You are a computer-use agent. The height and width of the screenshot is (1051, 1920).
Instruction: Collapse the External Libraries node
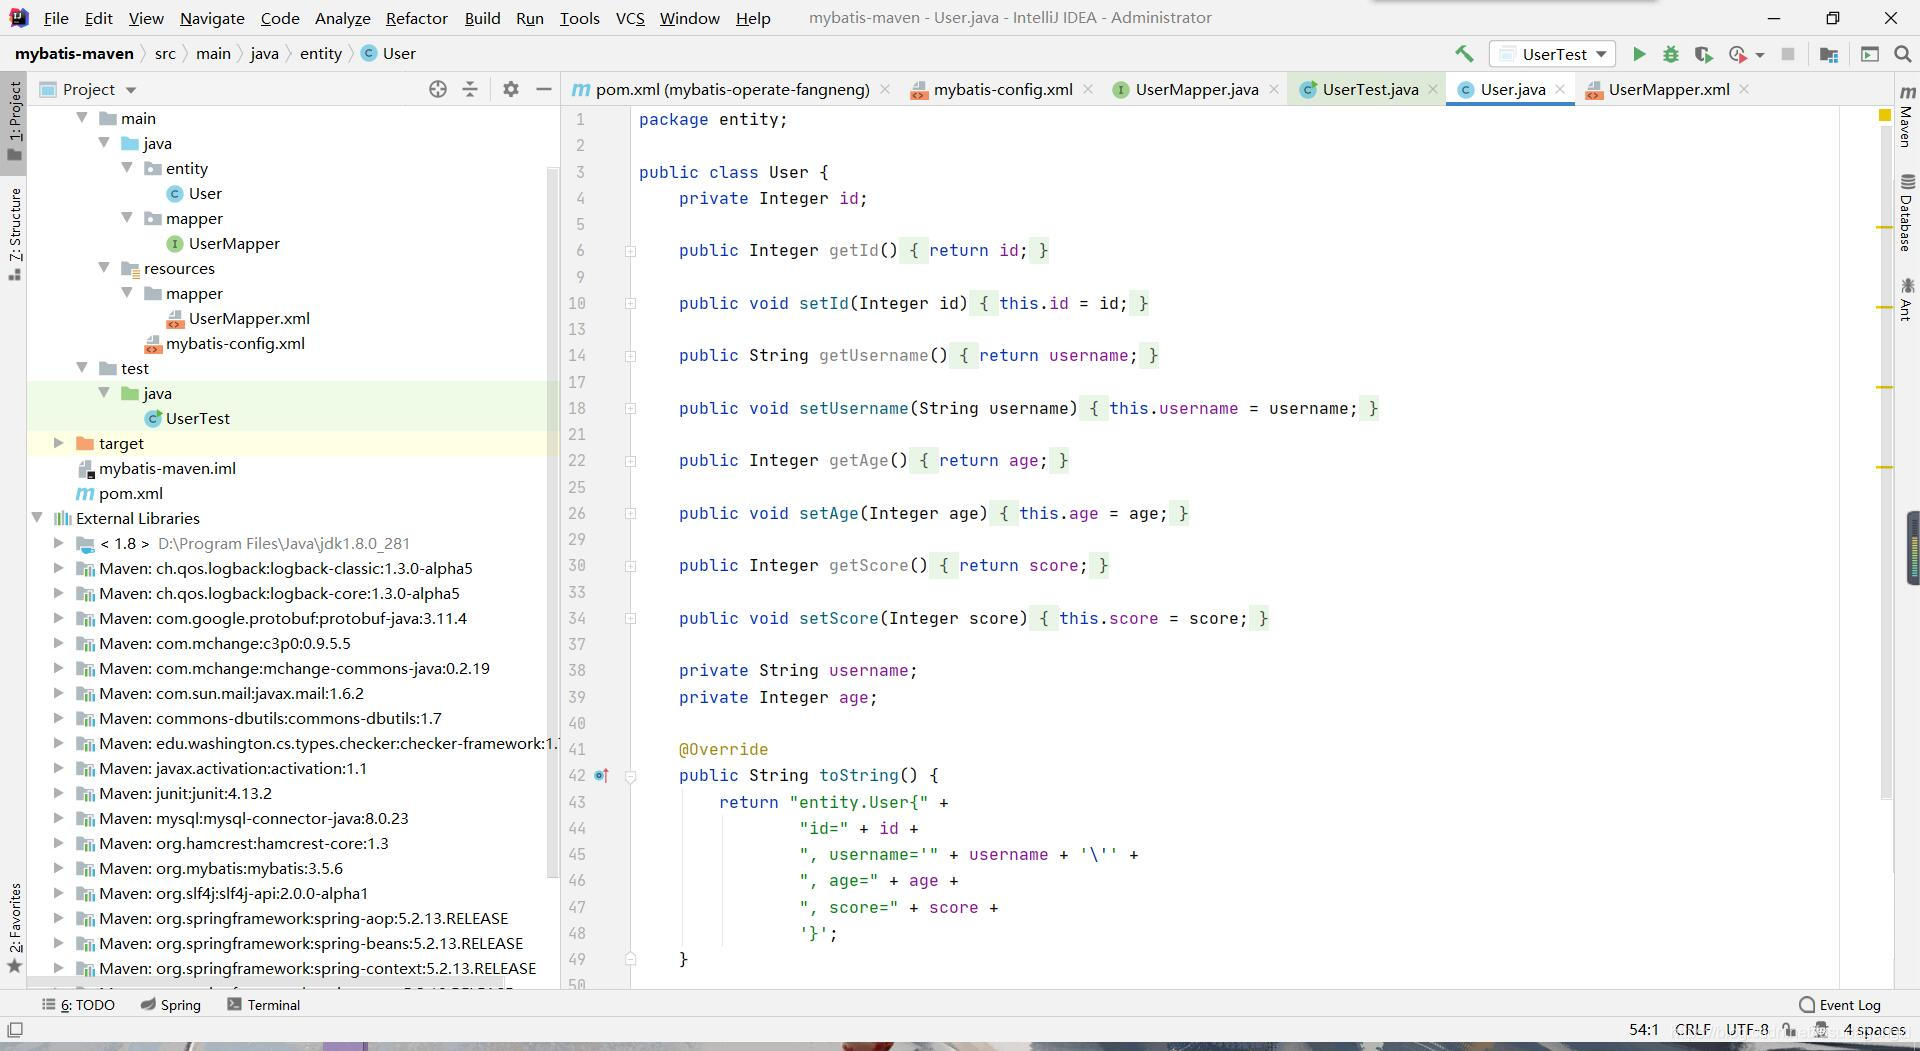37,518
